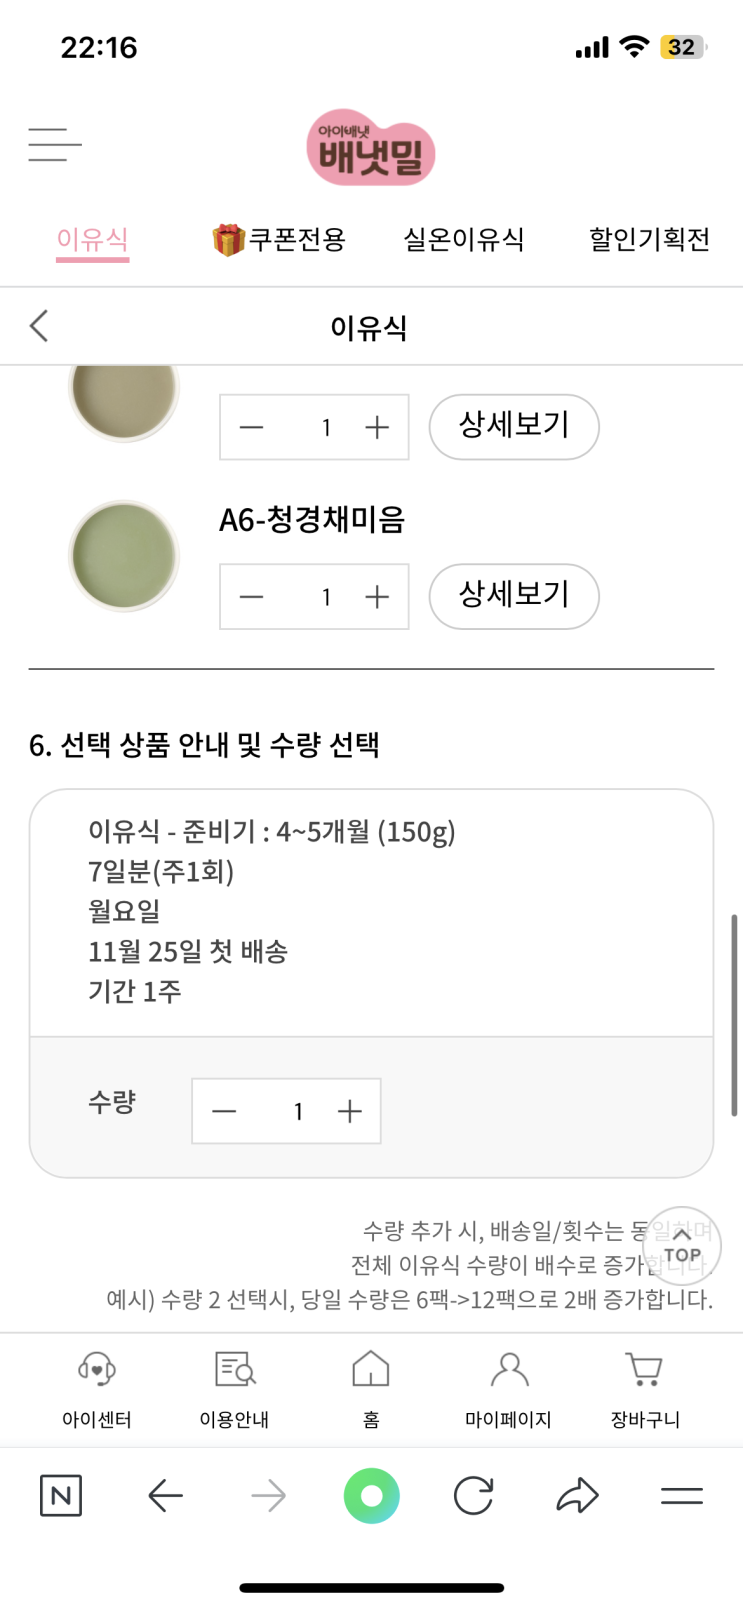743x1608 pixels.
Task: Select the 이유식 tab
Action: pos(92,240)
